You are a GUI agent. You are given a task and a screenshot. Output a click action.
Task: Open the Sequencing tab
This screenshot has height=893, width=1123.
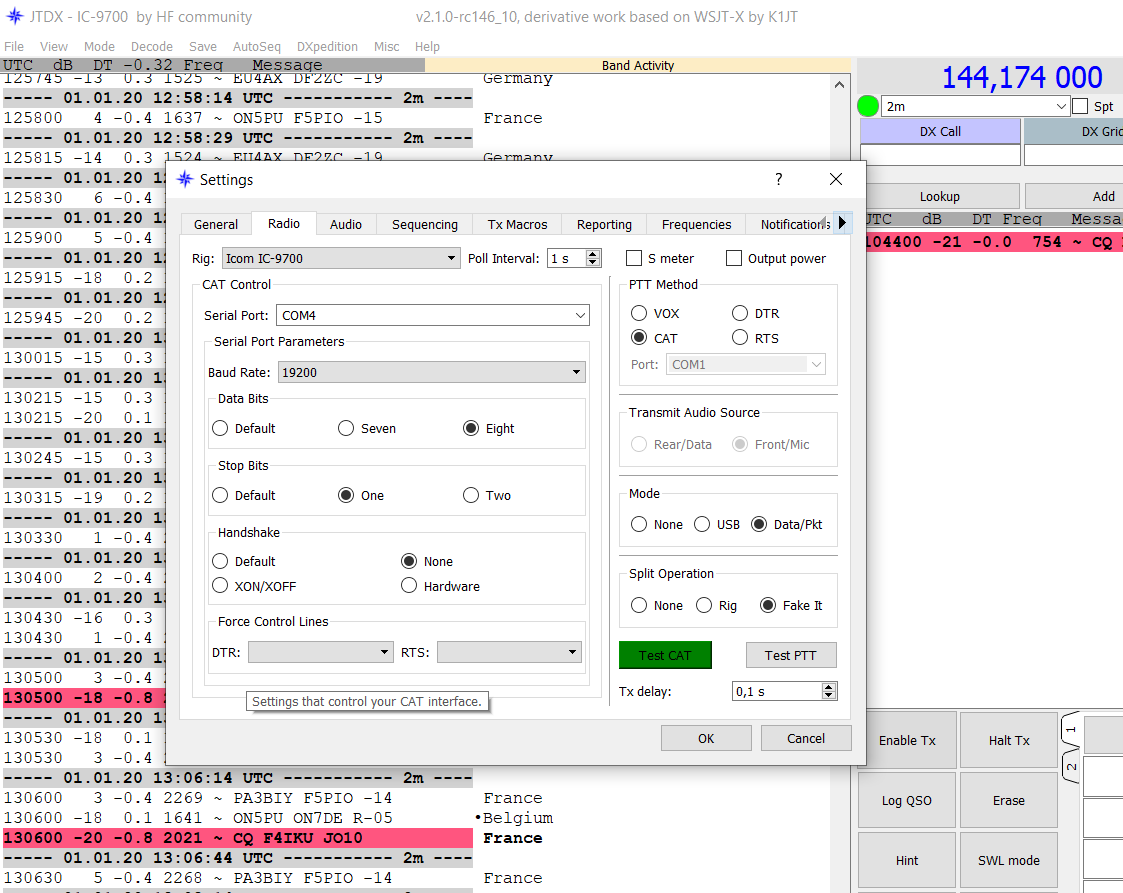[x=425, y=225]
